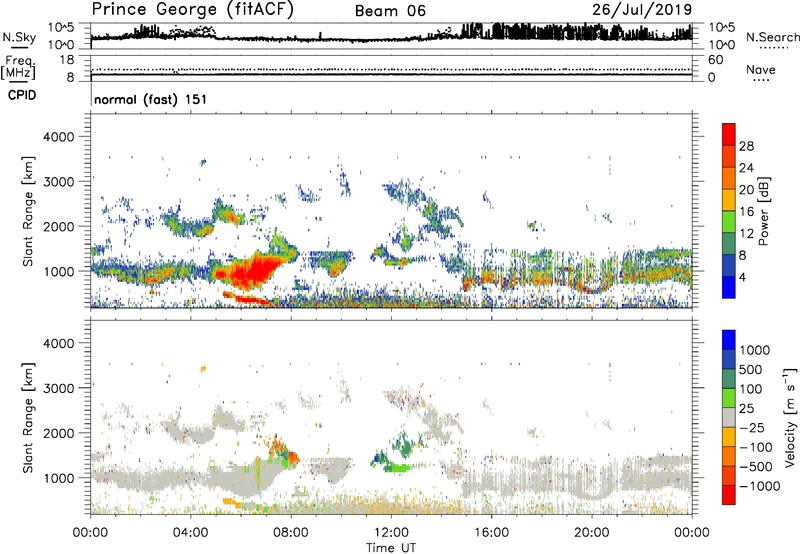This screenshot has width=800, height=554.
Task: Click the -1000 tick on velocity scale
Action: click(759, 486)
